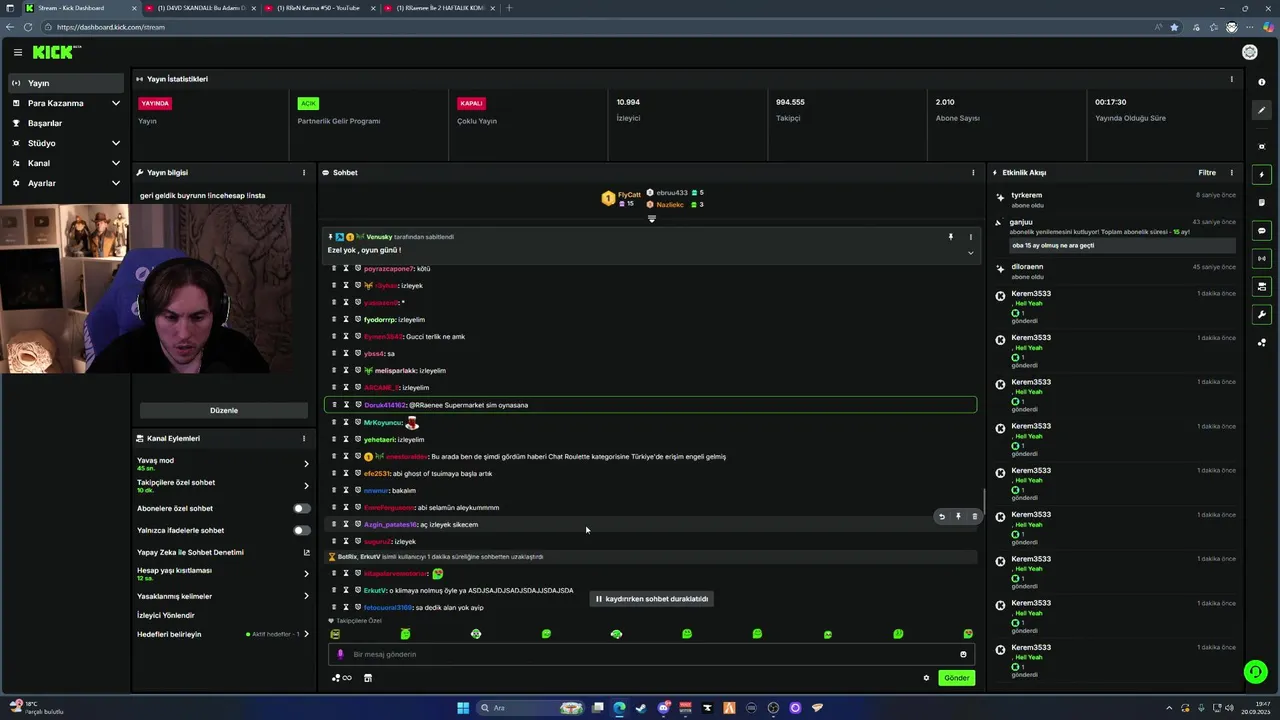Click the Bir mesaj gönderin input field

[650, 654]
